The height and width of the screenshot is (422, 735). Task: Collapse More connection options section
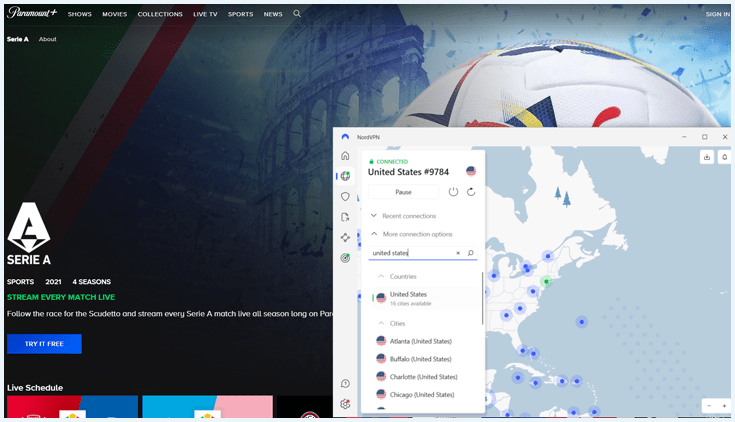coord(412,234)
